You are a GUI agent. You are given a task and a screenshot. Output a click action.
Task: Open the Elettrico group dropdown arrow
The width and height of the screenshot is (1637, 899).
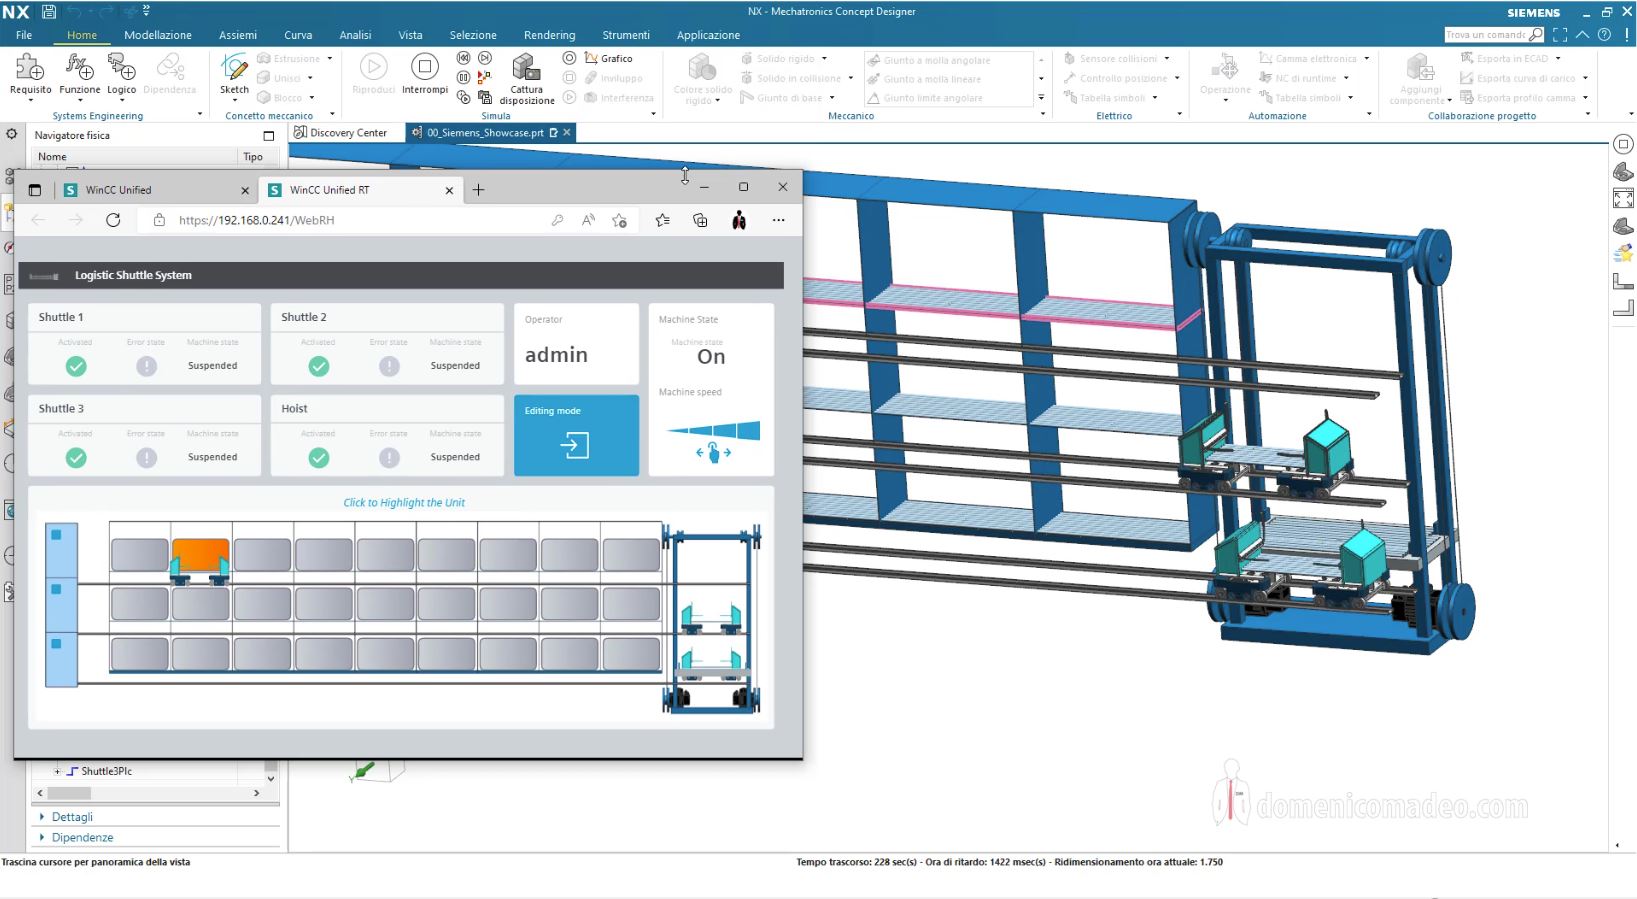1180,115
